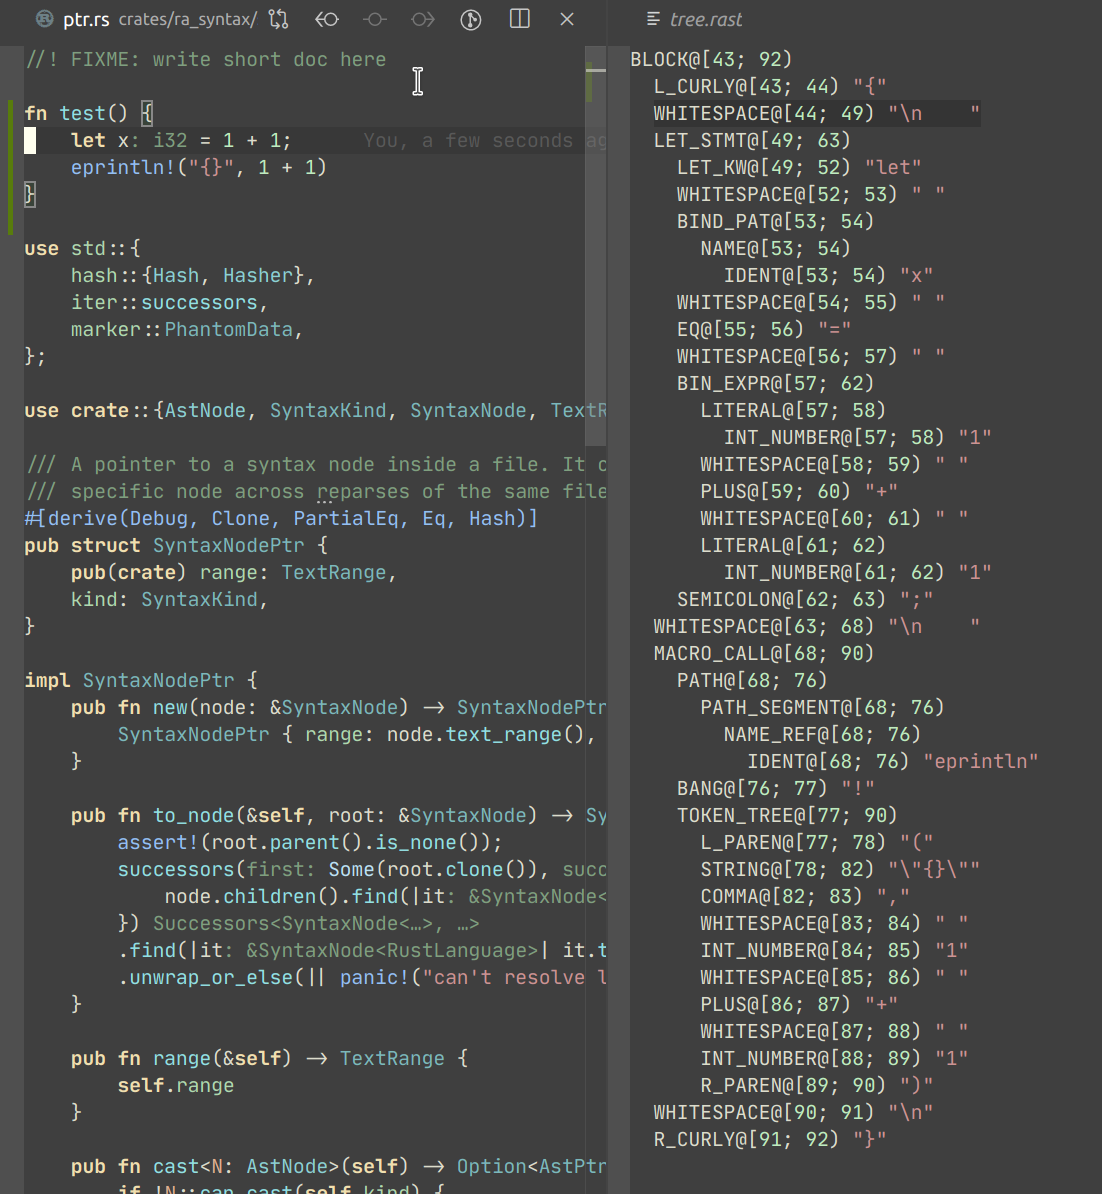Select LITERAL@[57; 58) row
Viewport: 1102px width, 1194px height.
coord(793,410)
